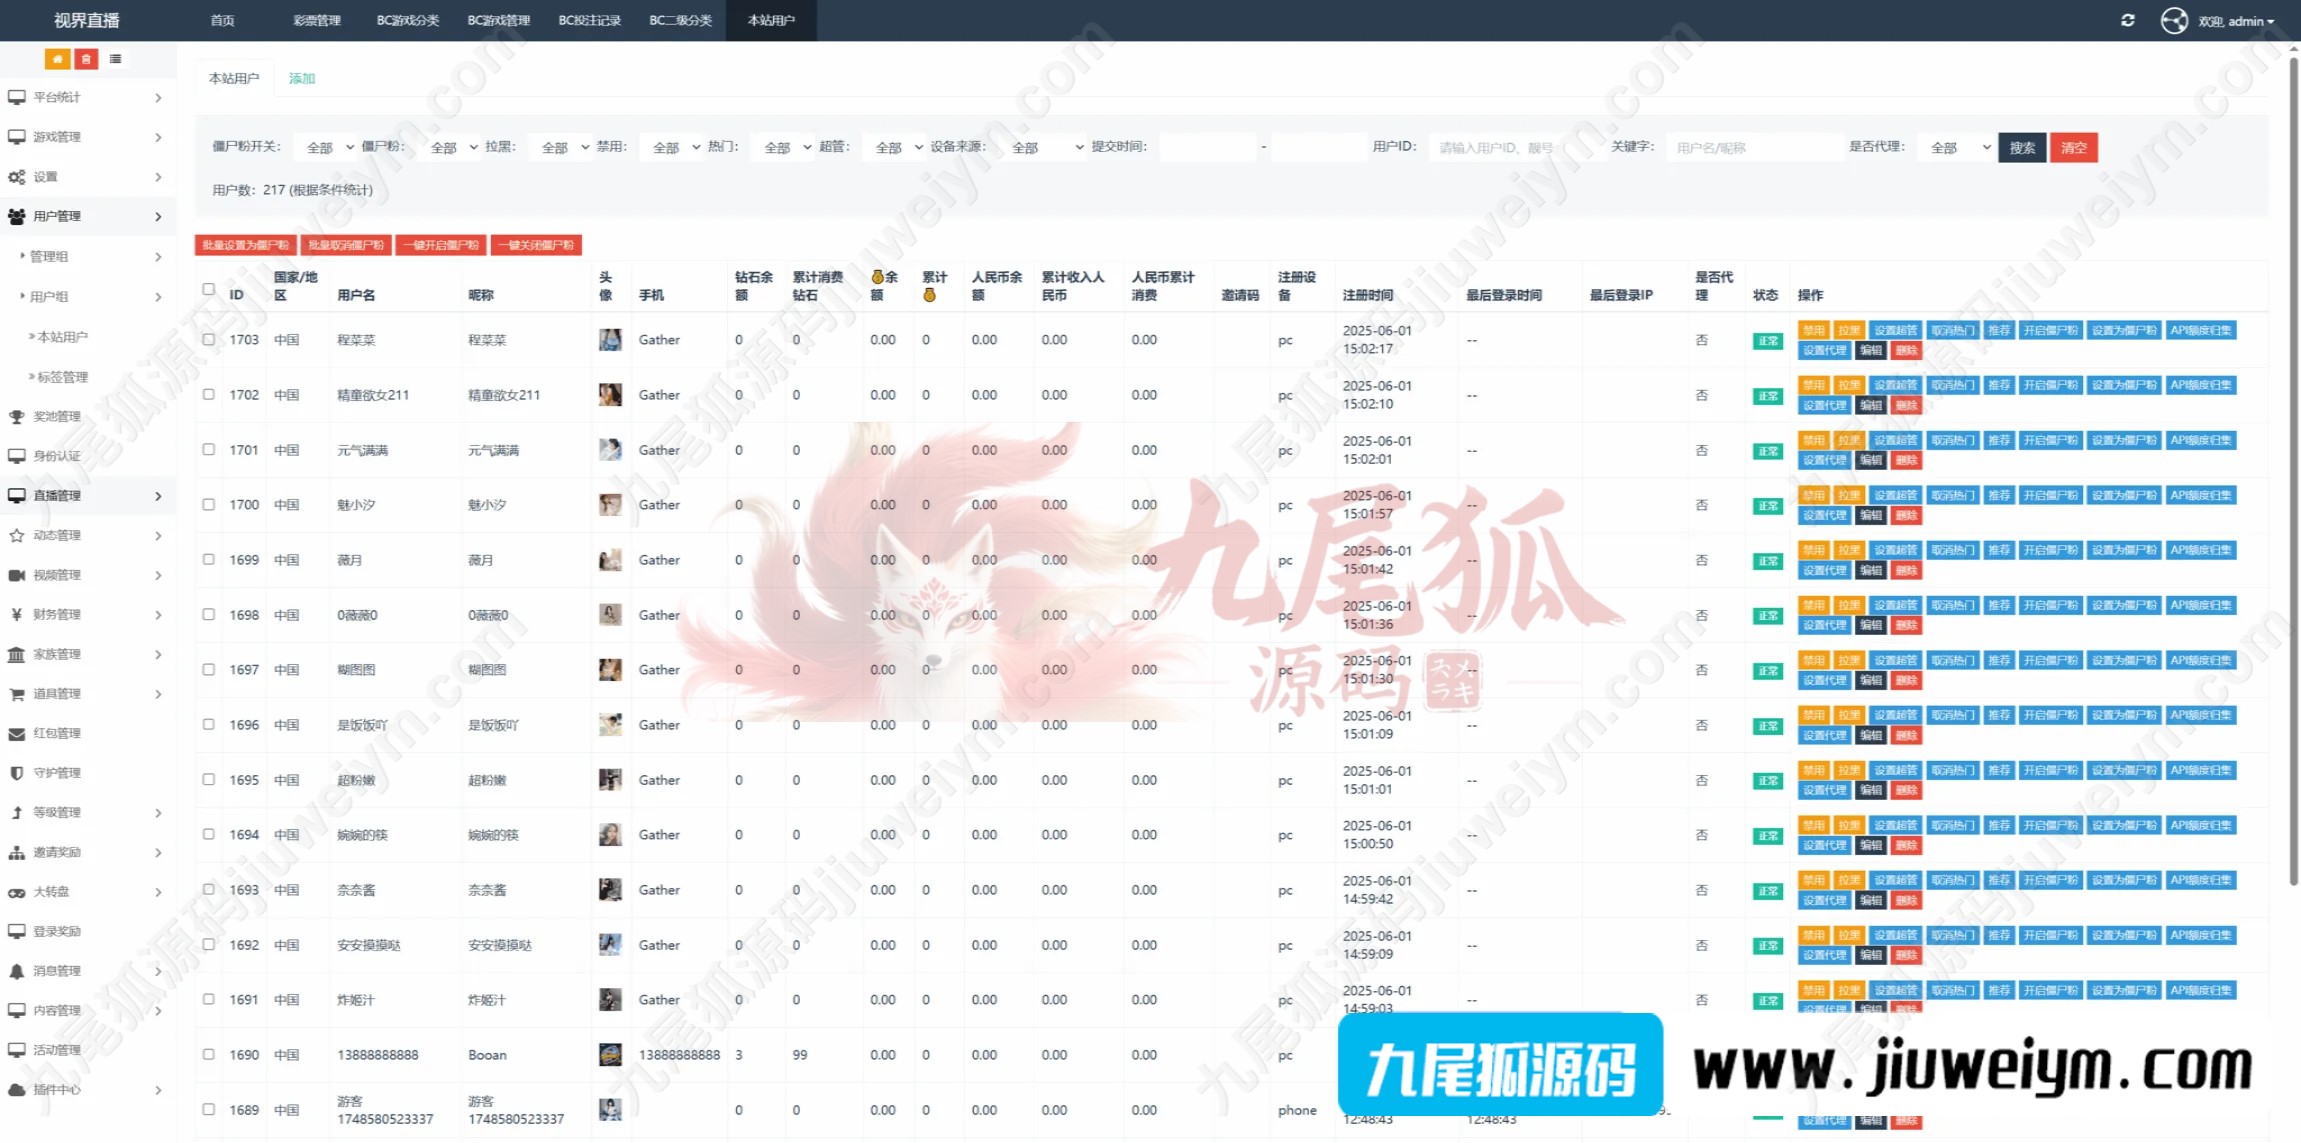Click the refresh icon in top bar
2301x1143 pixels.
[2127, 20]
